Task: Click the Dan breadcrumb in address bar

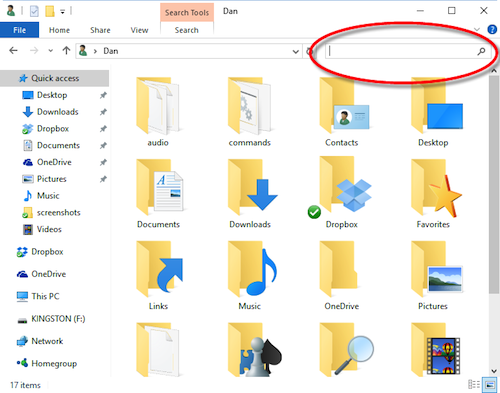Action: point(111,51)
